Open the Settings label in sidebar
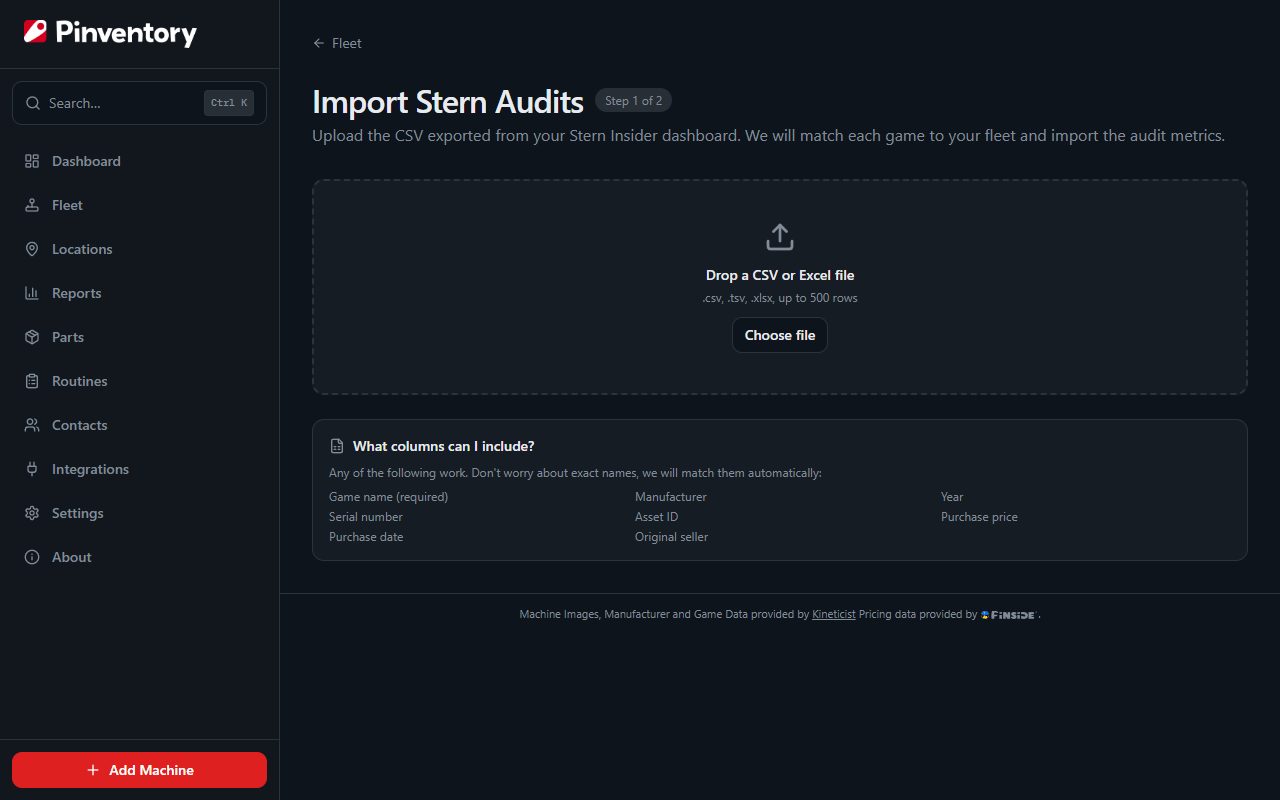This screenshot has width=1280, height=800. coord(77,513)
